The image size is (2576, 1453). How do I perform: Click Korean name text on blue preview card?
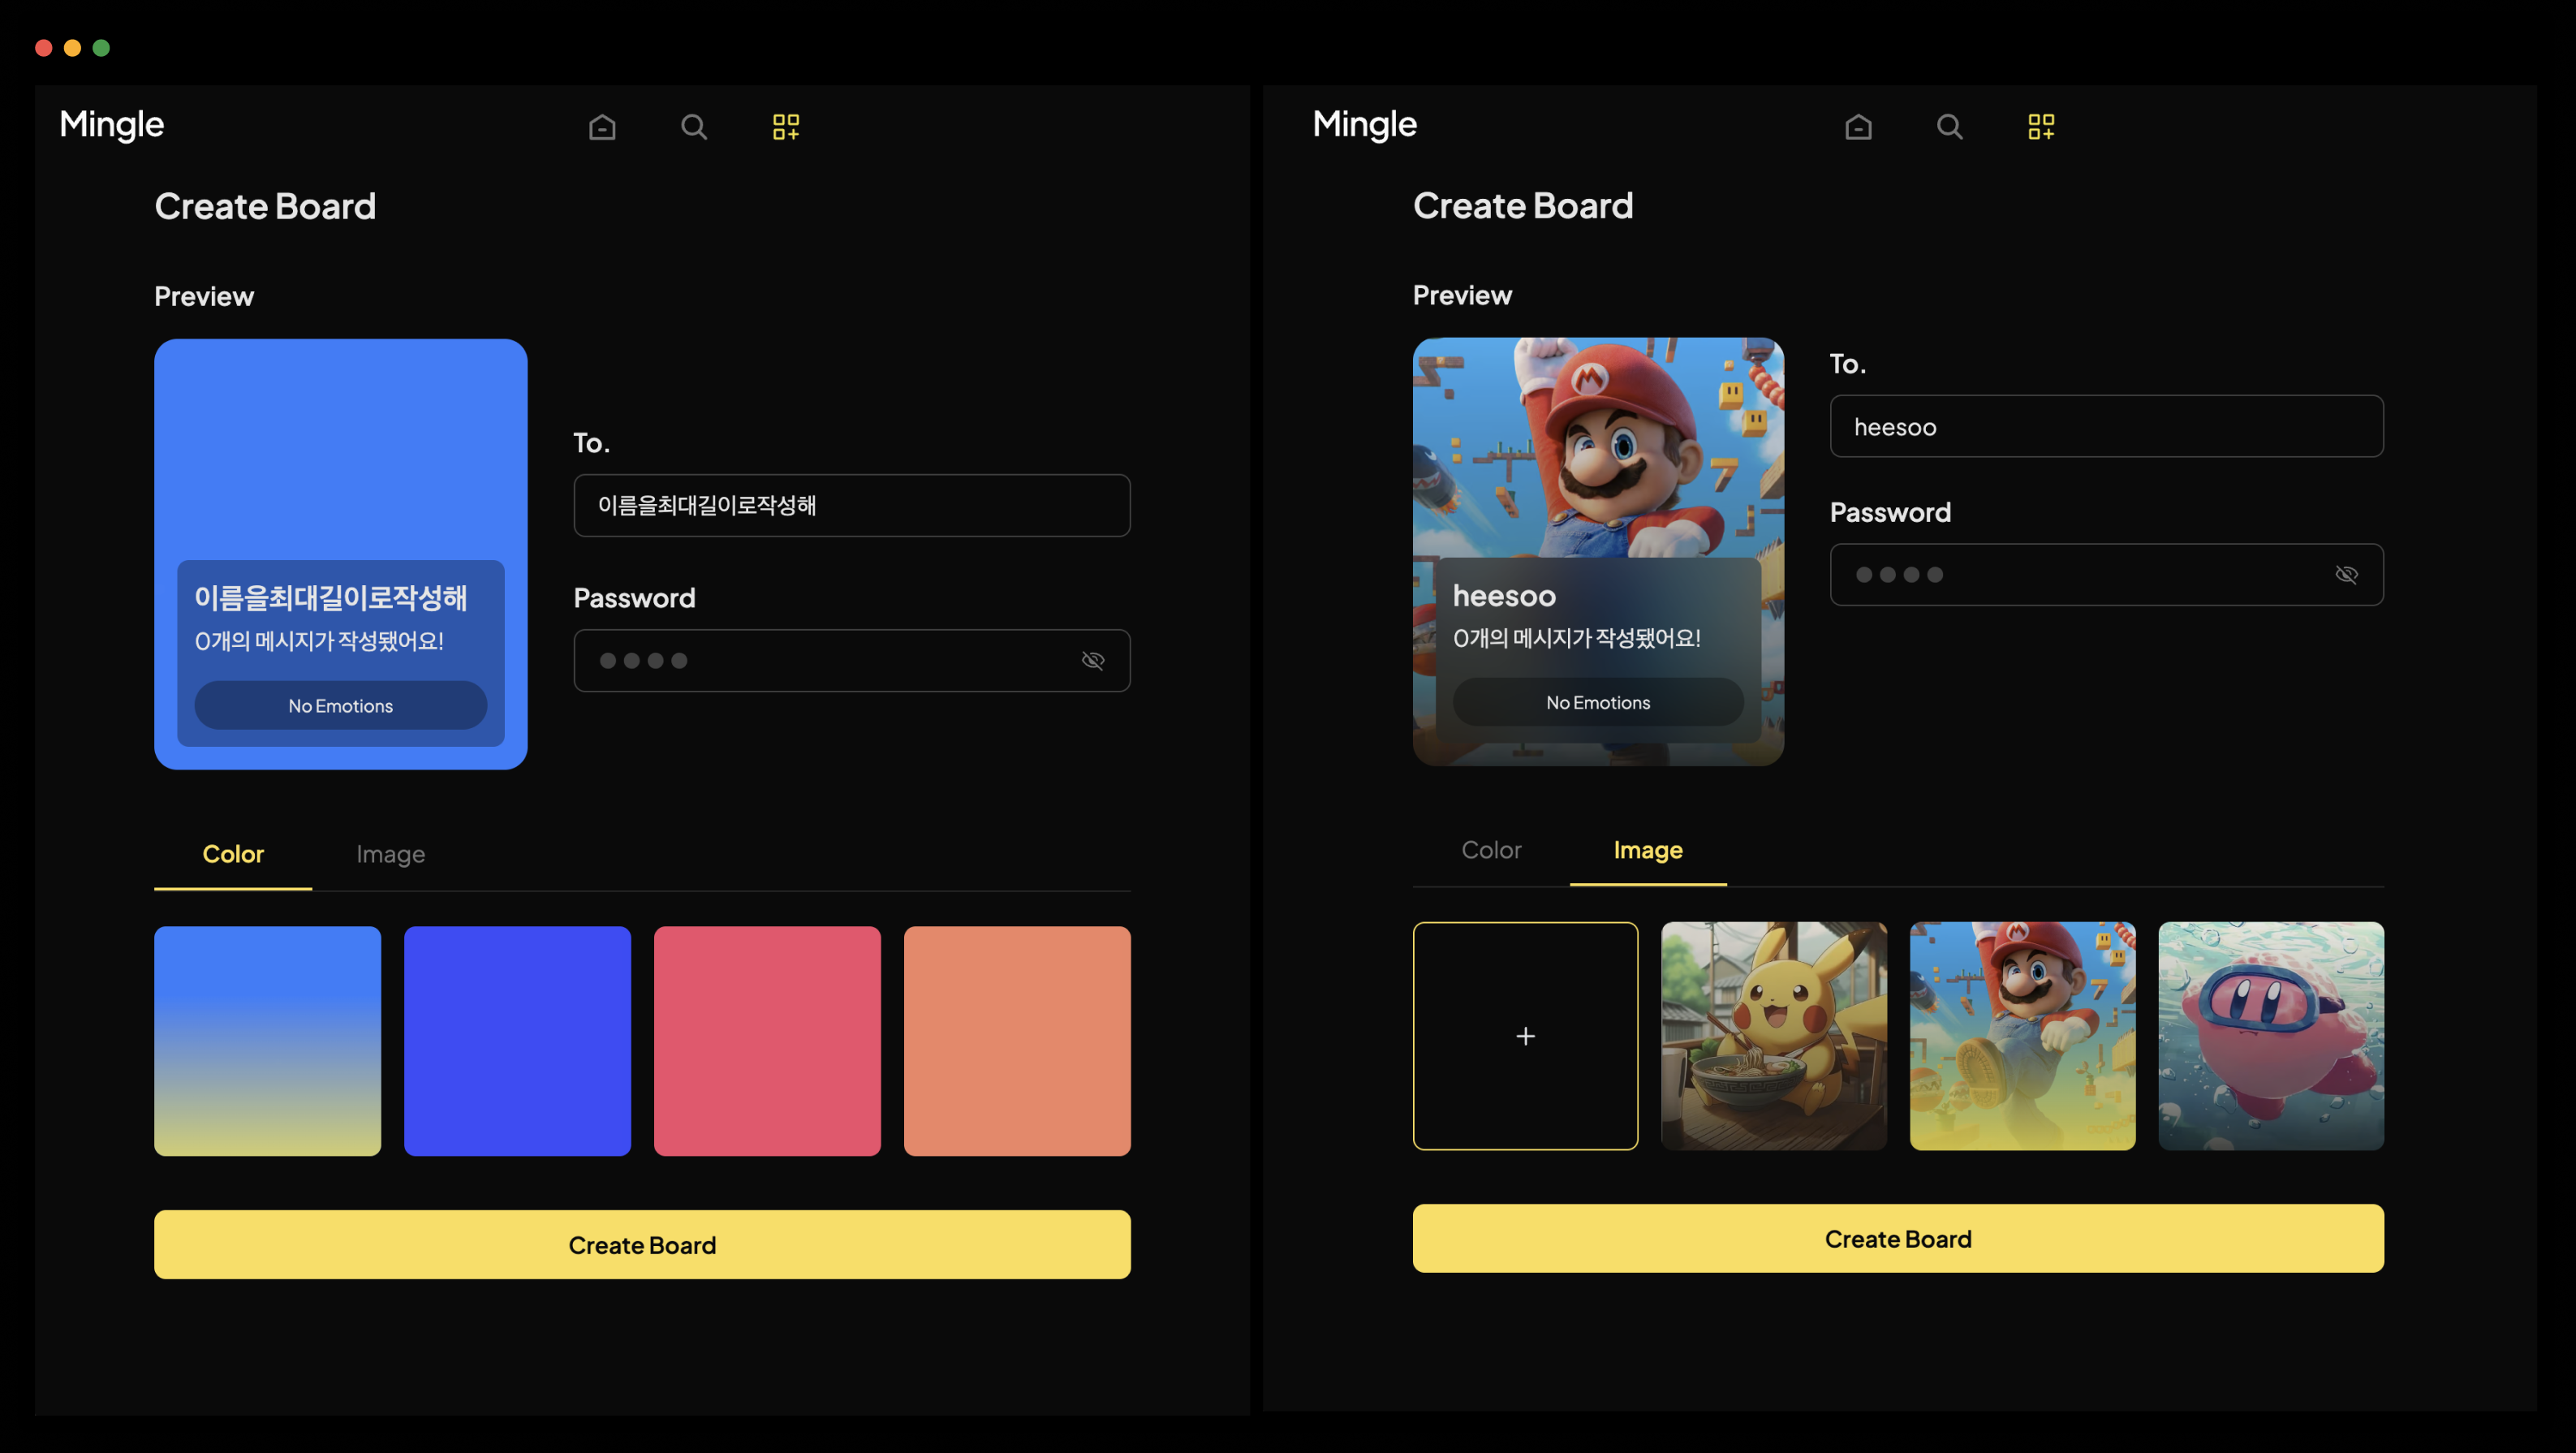point(331,598)
